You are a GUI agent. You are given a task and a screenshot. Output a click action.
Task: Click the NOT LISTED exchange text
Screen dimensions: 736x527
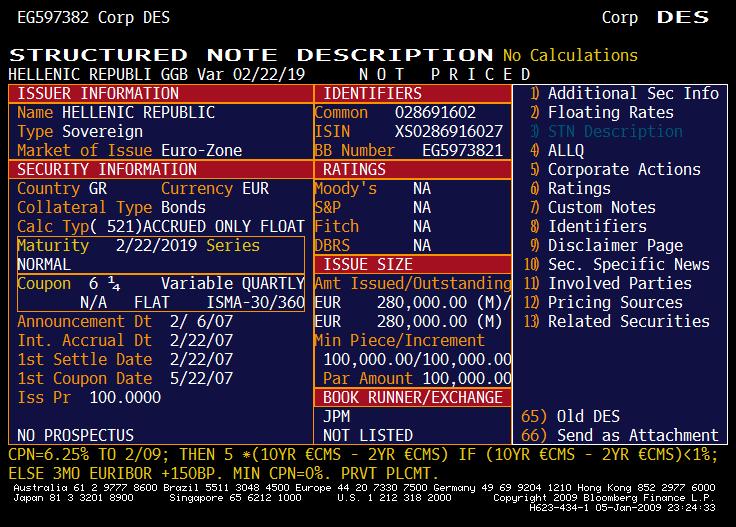tap(368, 435)
